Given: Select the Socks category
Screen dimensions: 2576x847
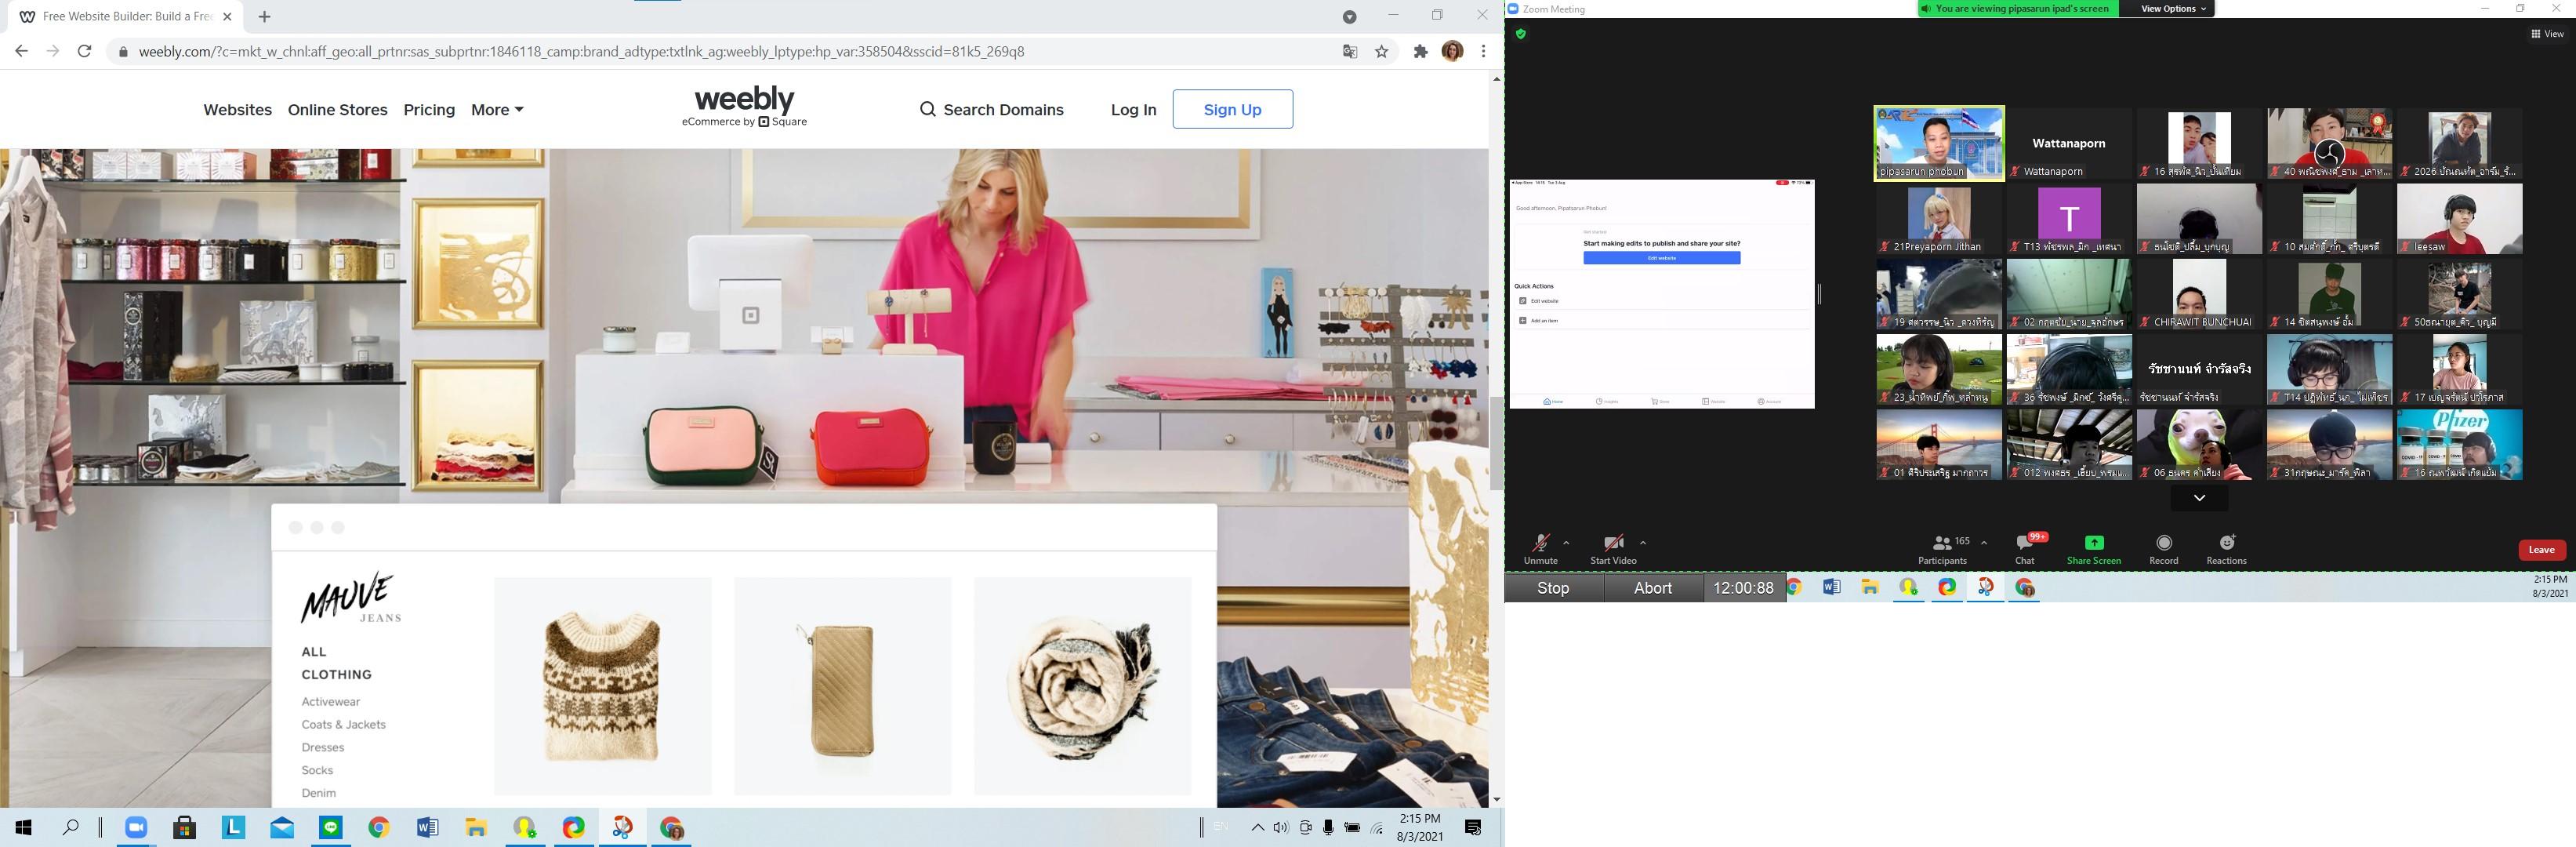Looking at the screenshot, I should [317, 771].
